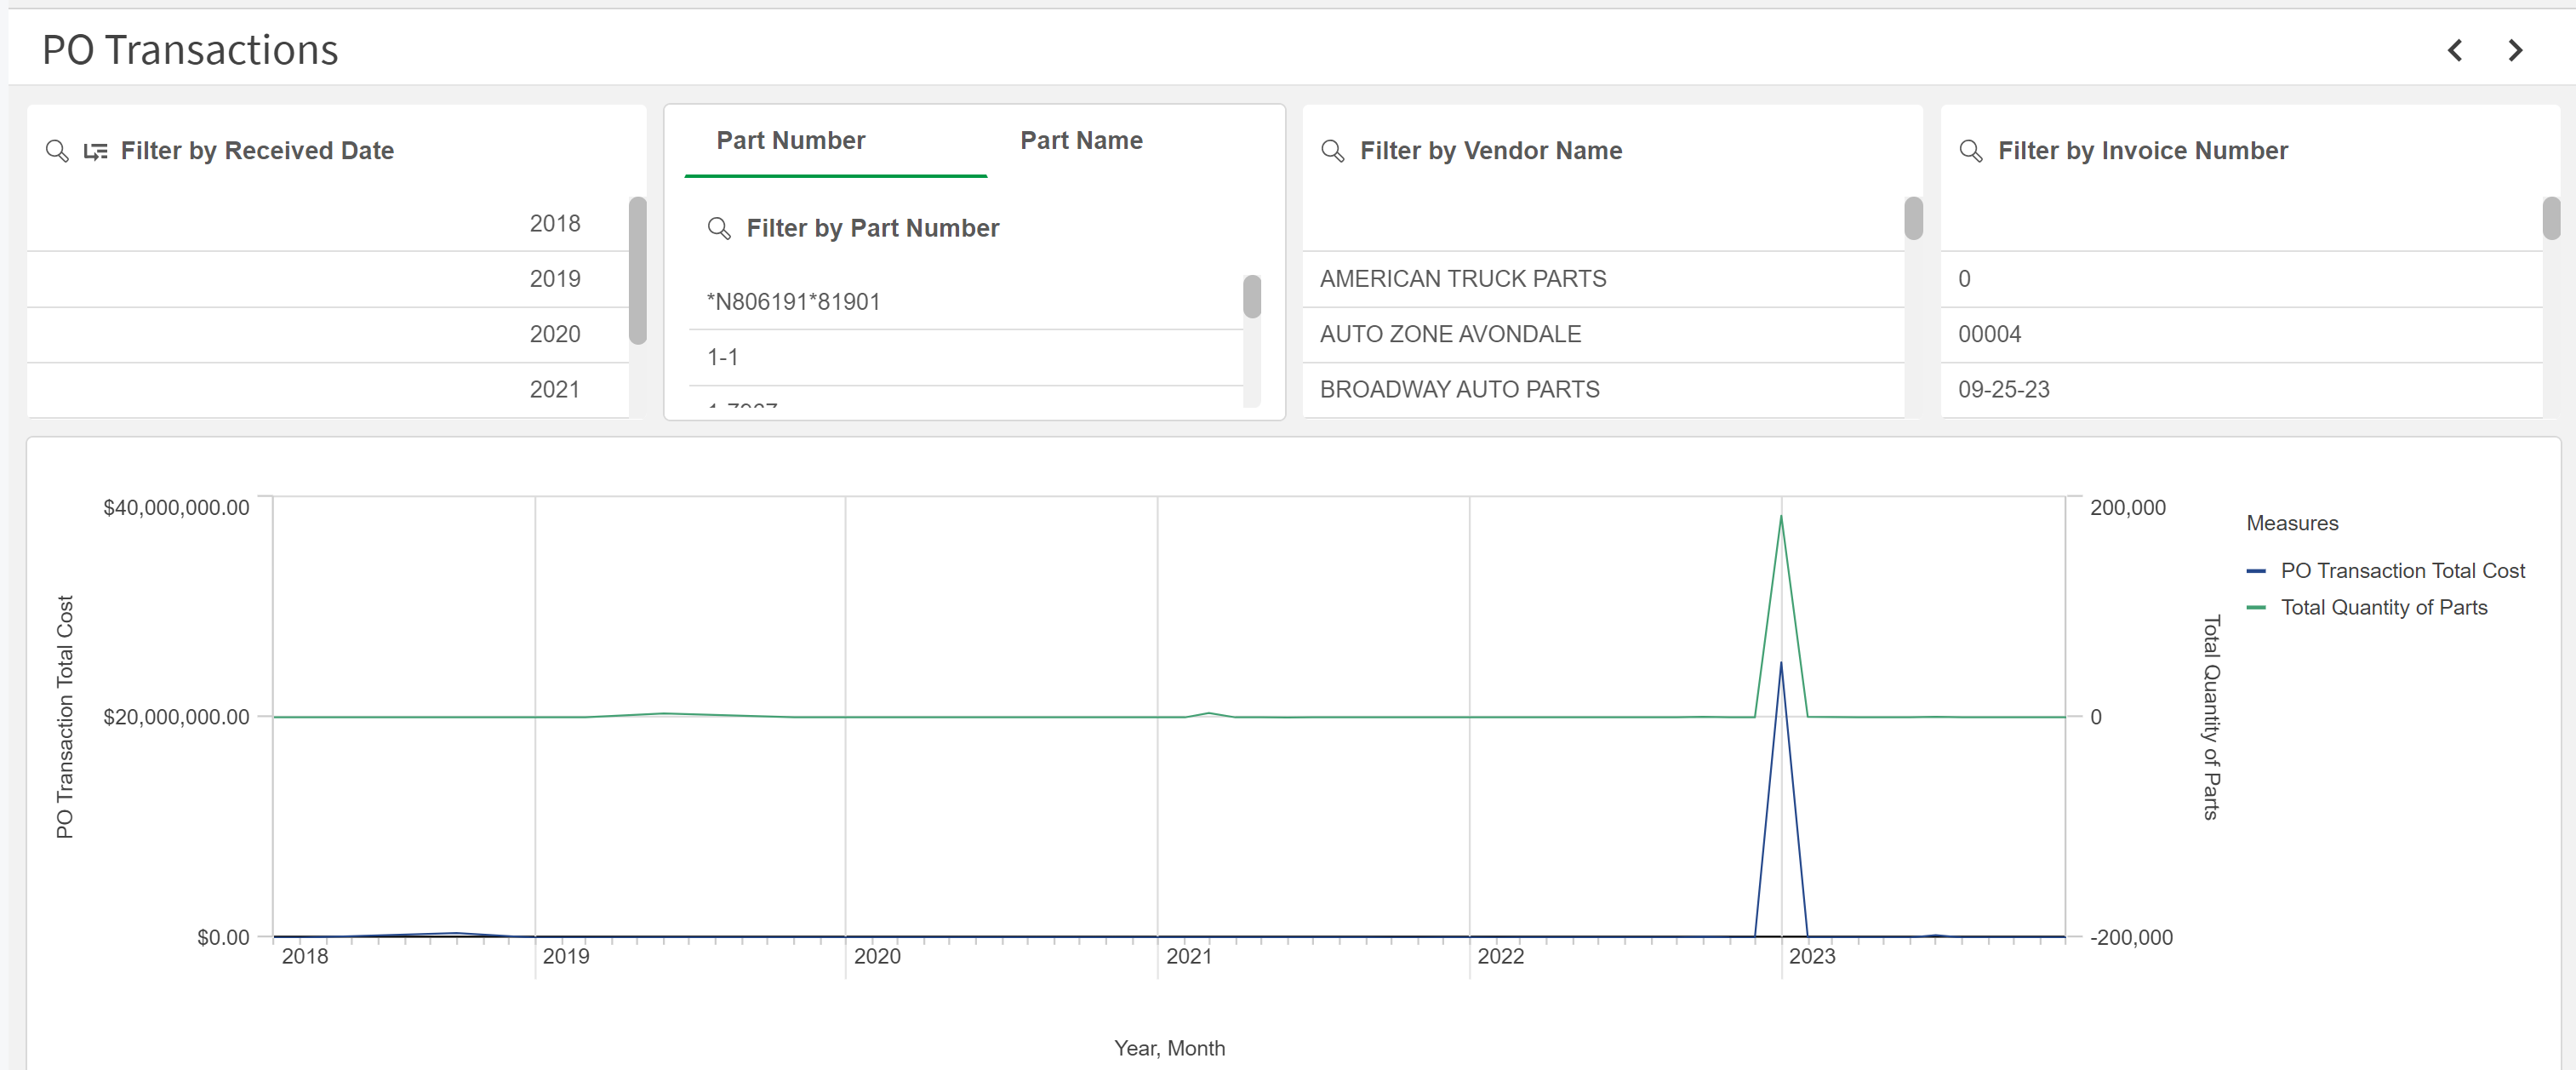Go to the previous sheet arrow
Image resolution: width=2576 pixels, height=1070 pixels.
click(2455, 51)
